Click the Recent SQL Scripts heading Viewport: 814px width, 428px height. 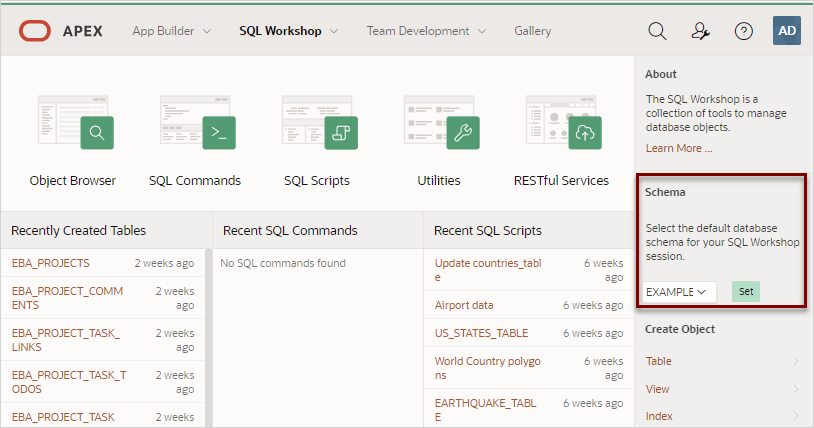[x=488, y=231]
